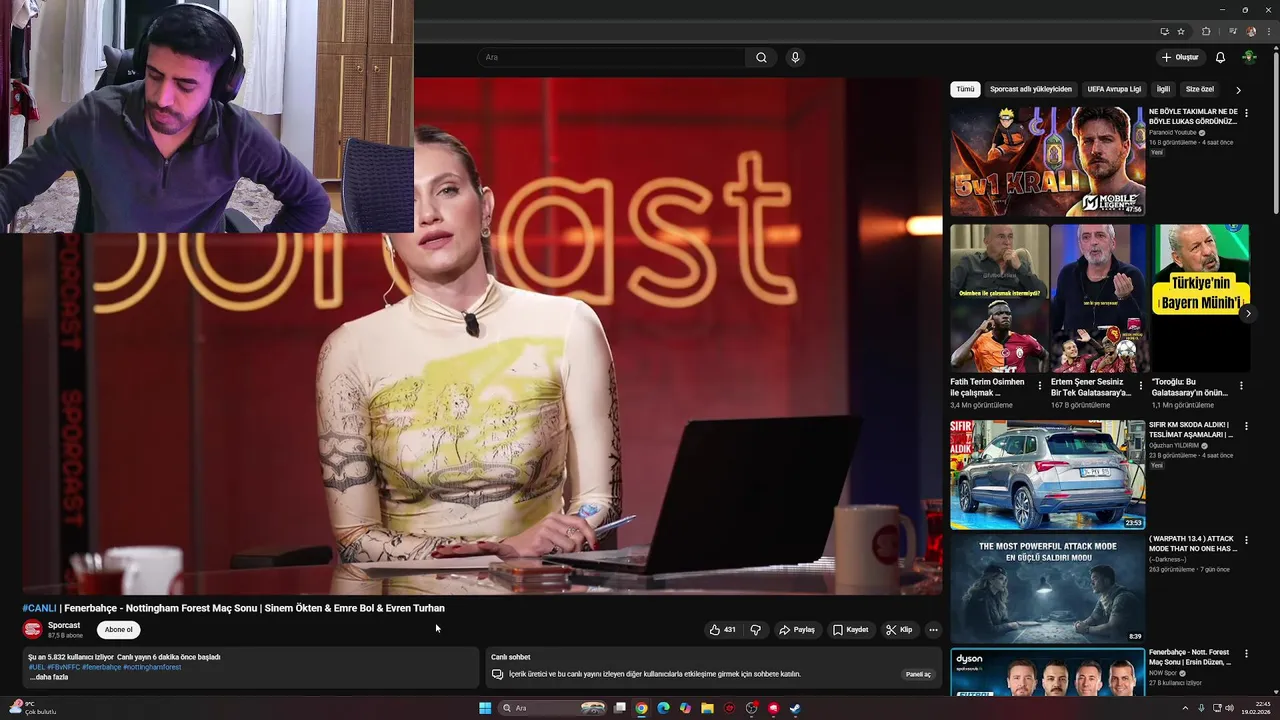Image resolution: width=1280 pixels, height=720 pixels.
Task: Open more actions ellipsis below video
Action: pyautogui.click(x=933, y=630)
